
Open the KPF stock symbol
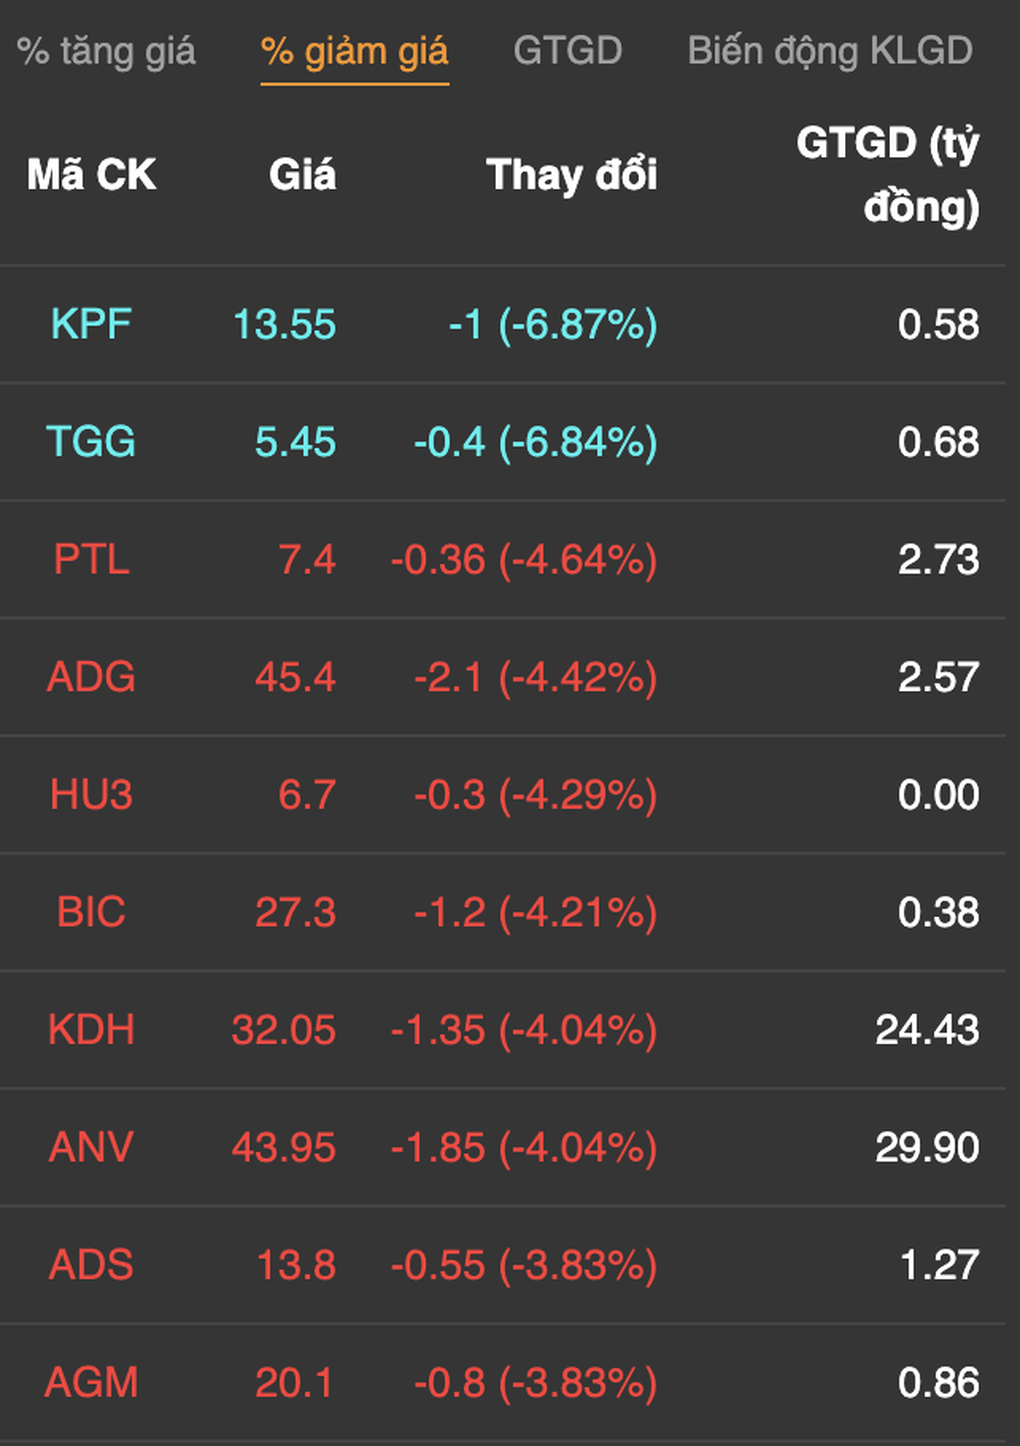pos(91,324)
